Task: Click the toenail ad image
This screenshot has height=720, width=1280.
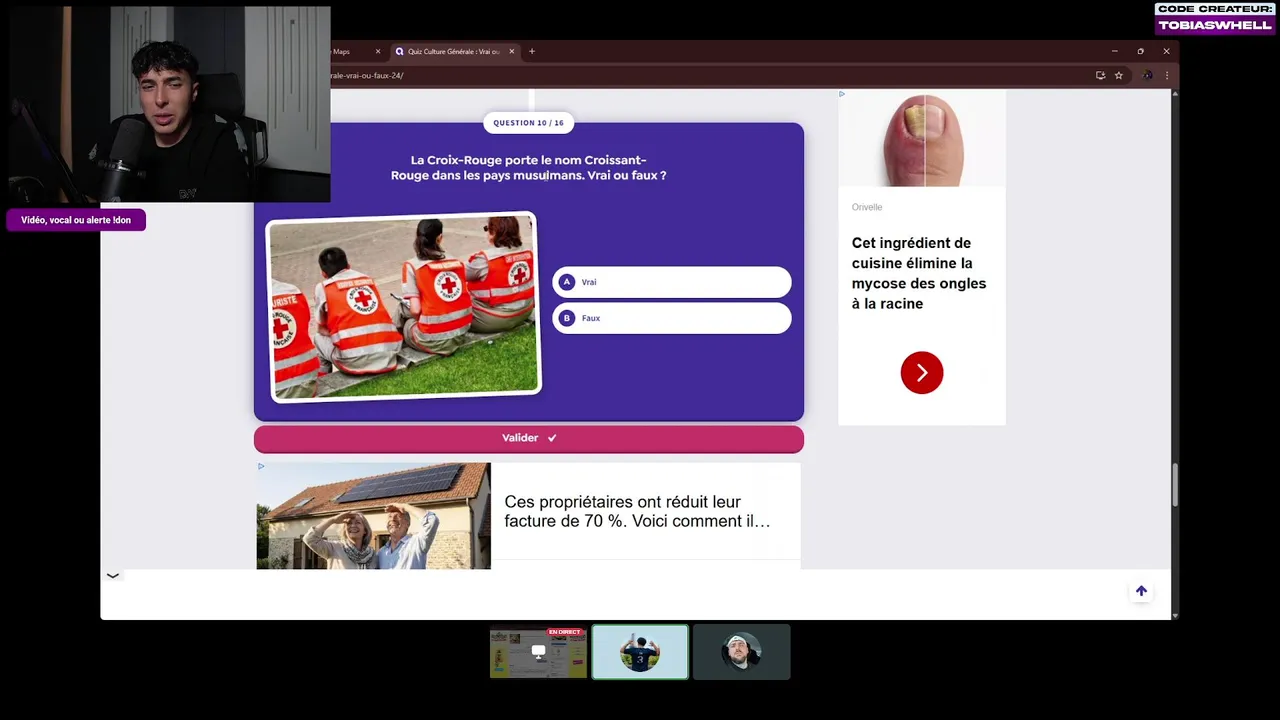Action: click(922, 139)
